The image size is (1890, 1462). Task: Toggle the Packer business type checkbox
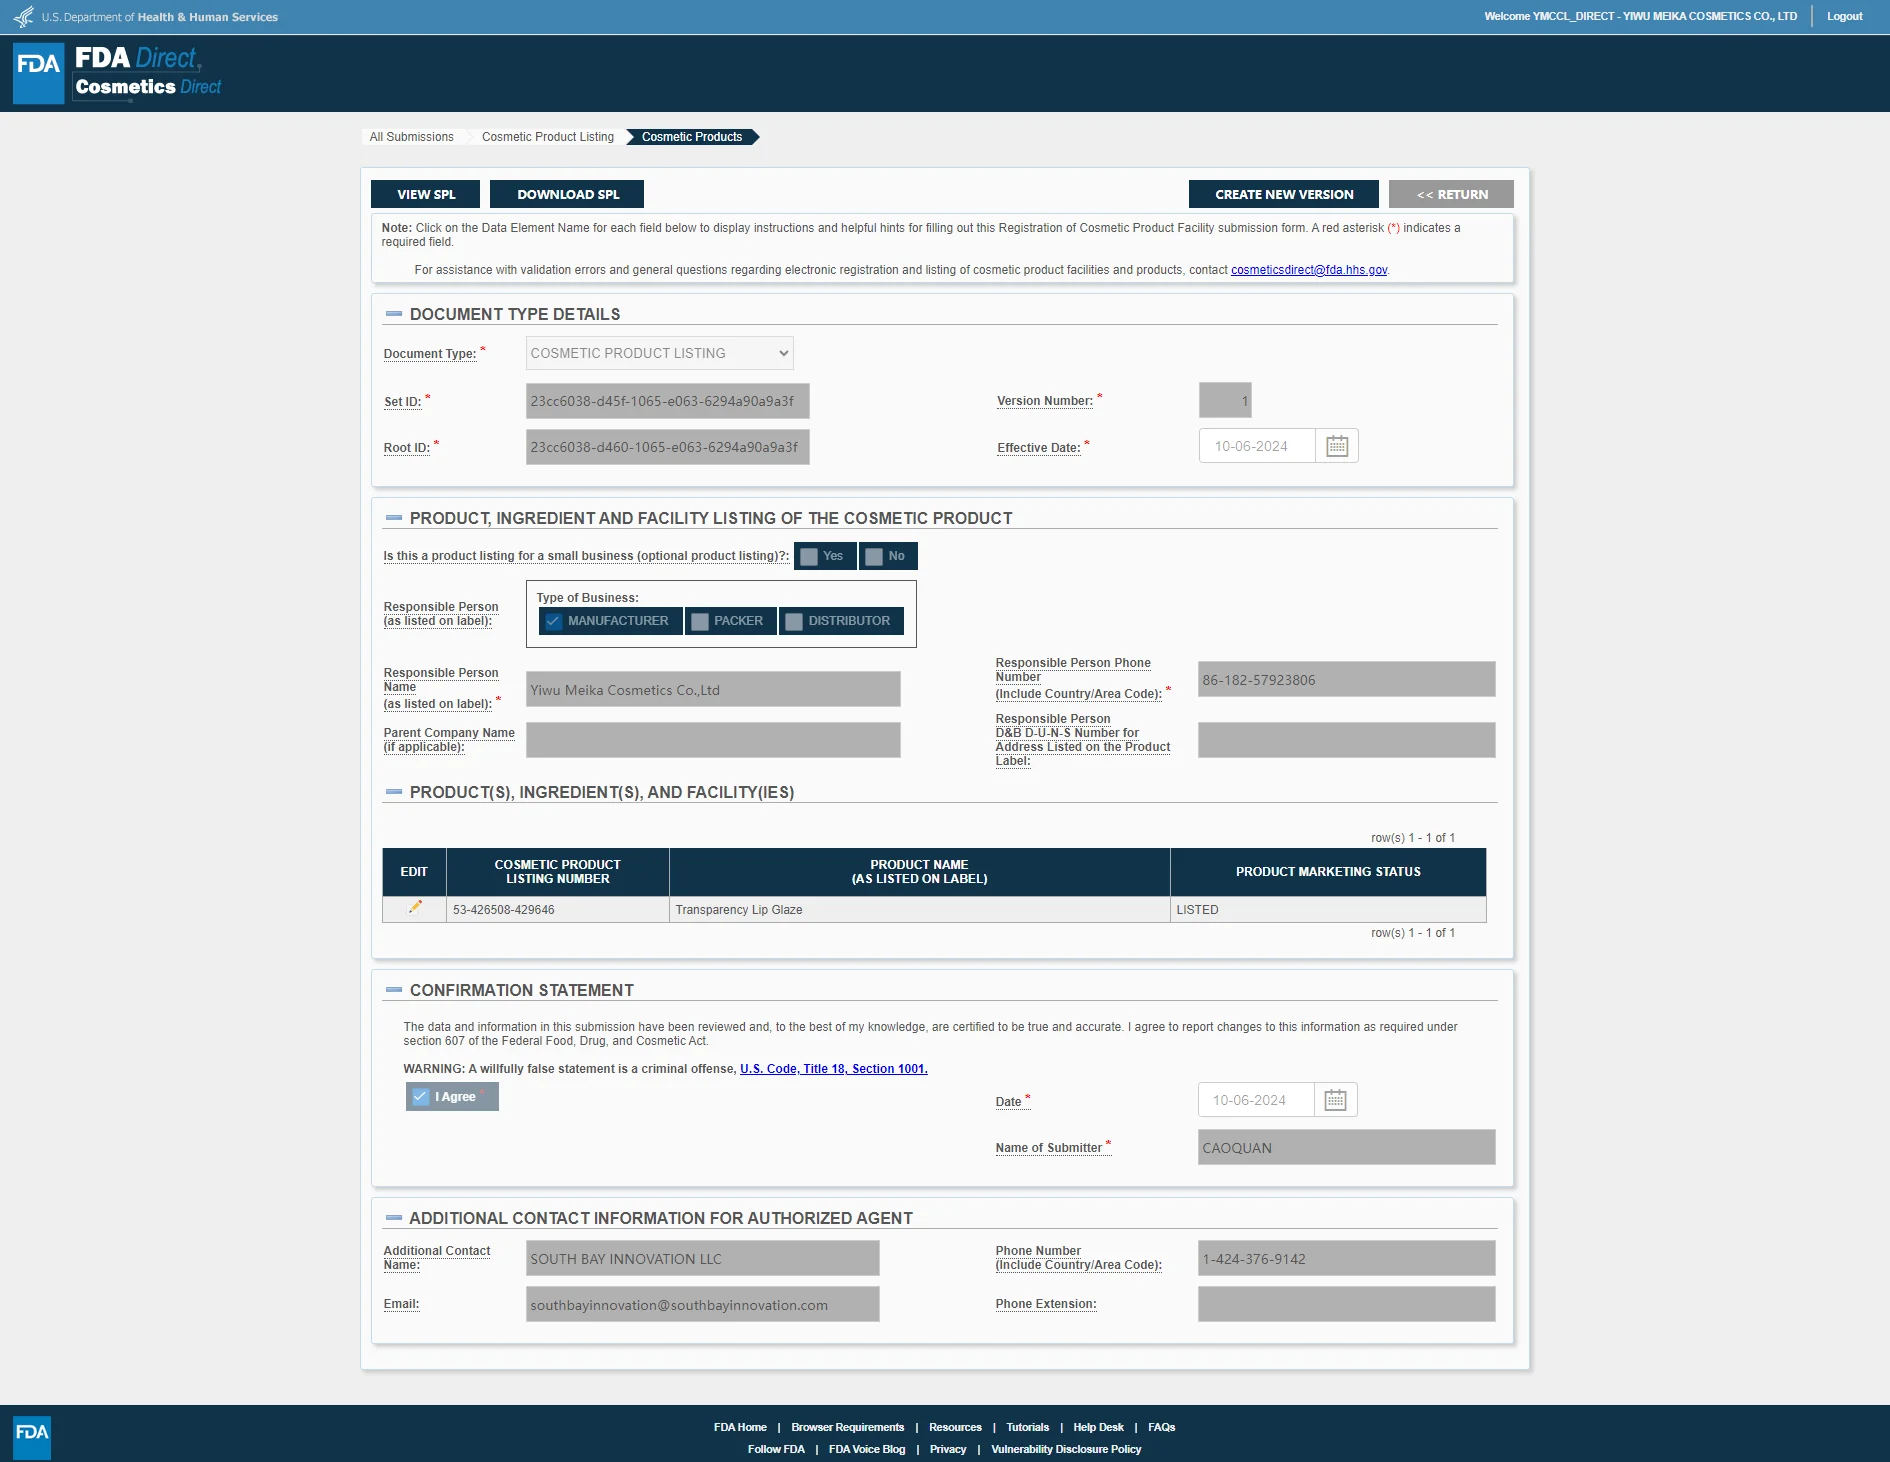pyautogui.click(x=700, y=621)
